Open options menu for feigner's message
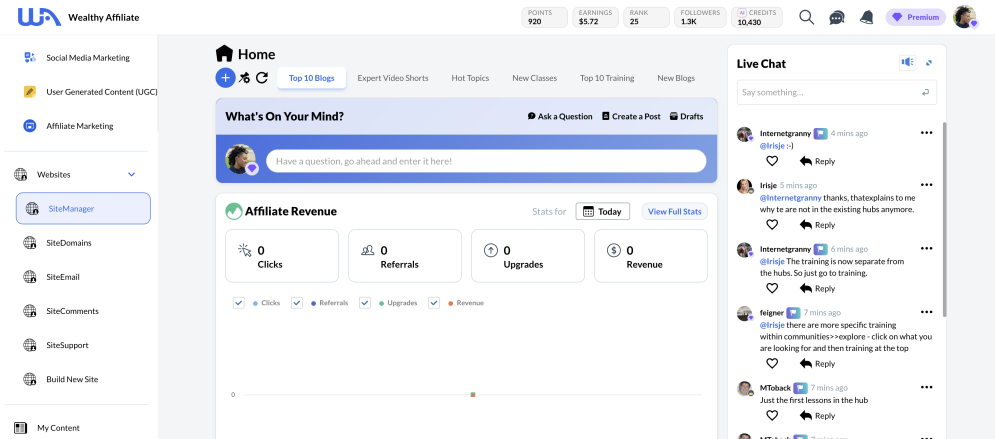Image resolution: width=995 pixels, height=439 pixels. point(926,311)
